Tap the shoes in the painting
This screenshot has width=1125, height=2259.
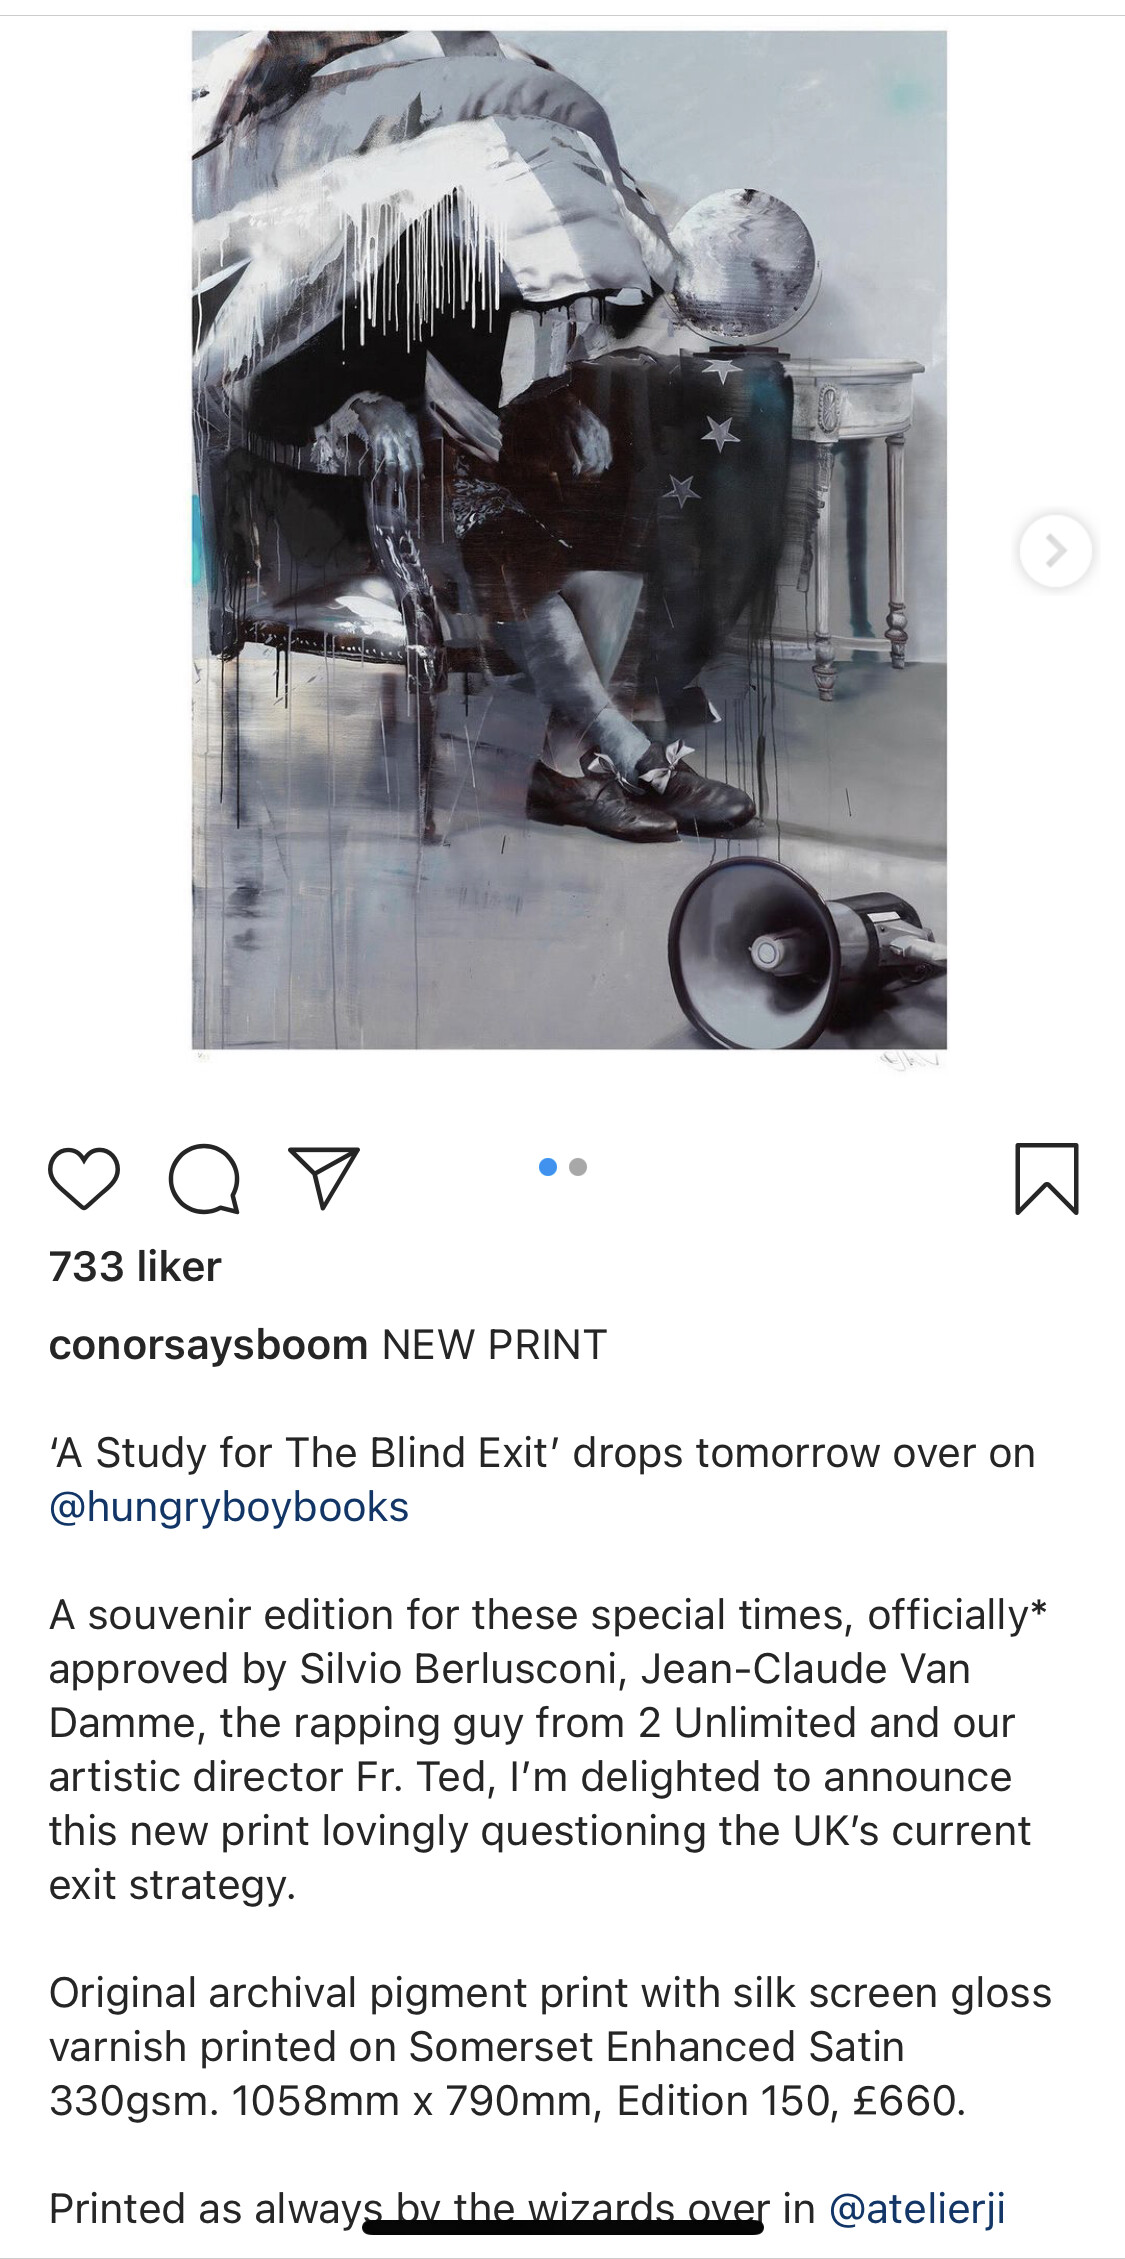[640, 790]
